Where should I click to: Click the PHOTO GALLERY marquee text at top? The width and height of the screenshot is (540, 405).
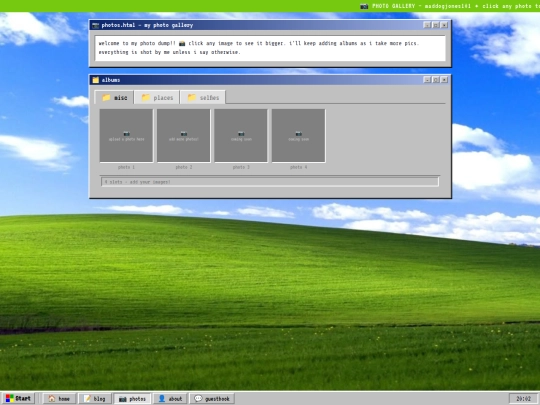tap(450, 6)
